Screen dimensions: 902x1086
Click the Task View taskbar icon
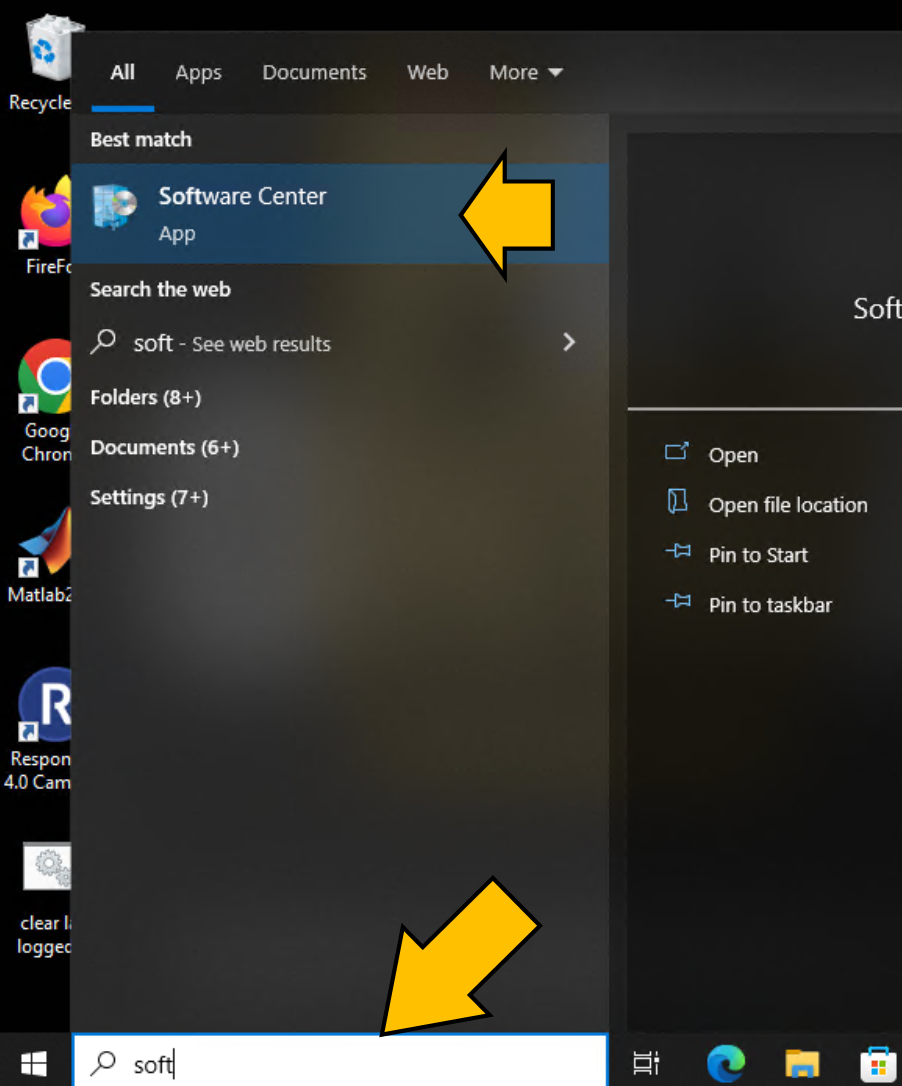click(x=645, y=1063)
